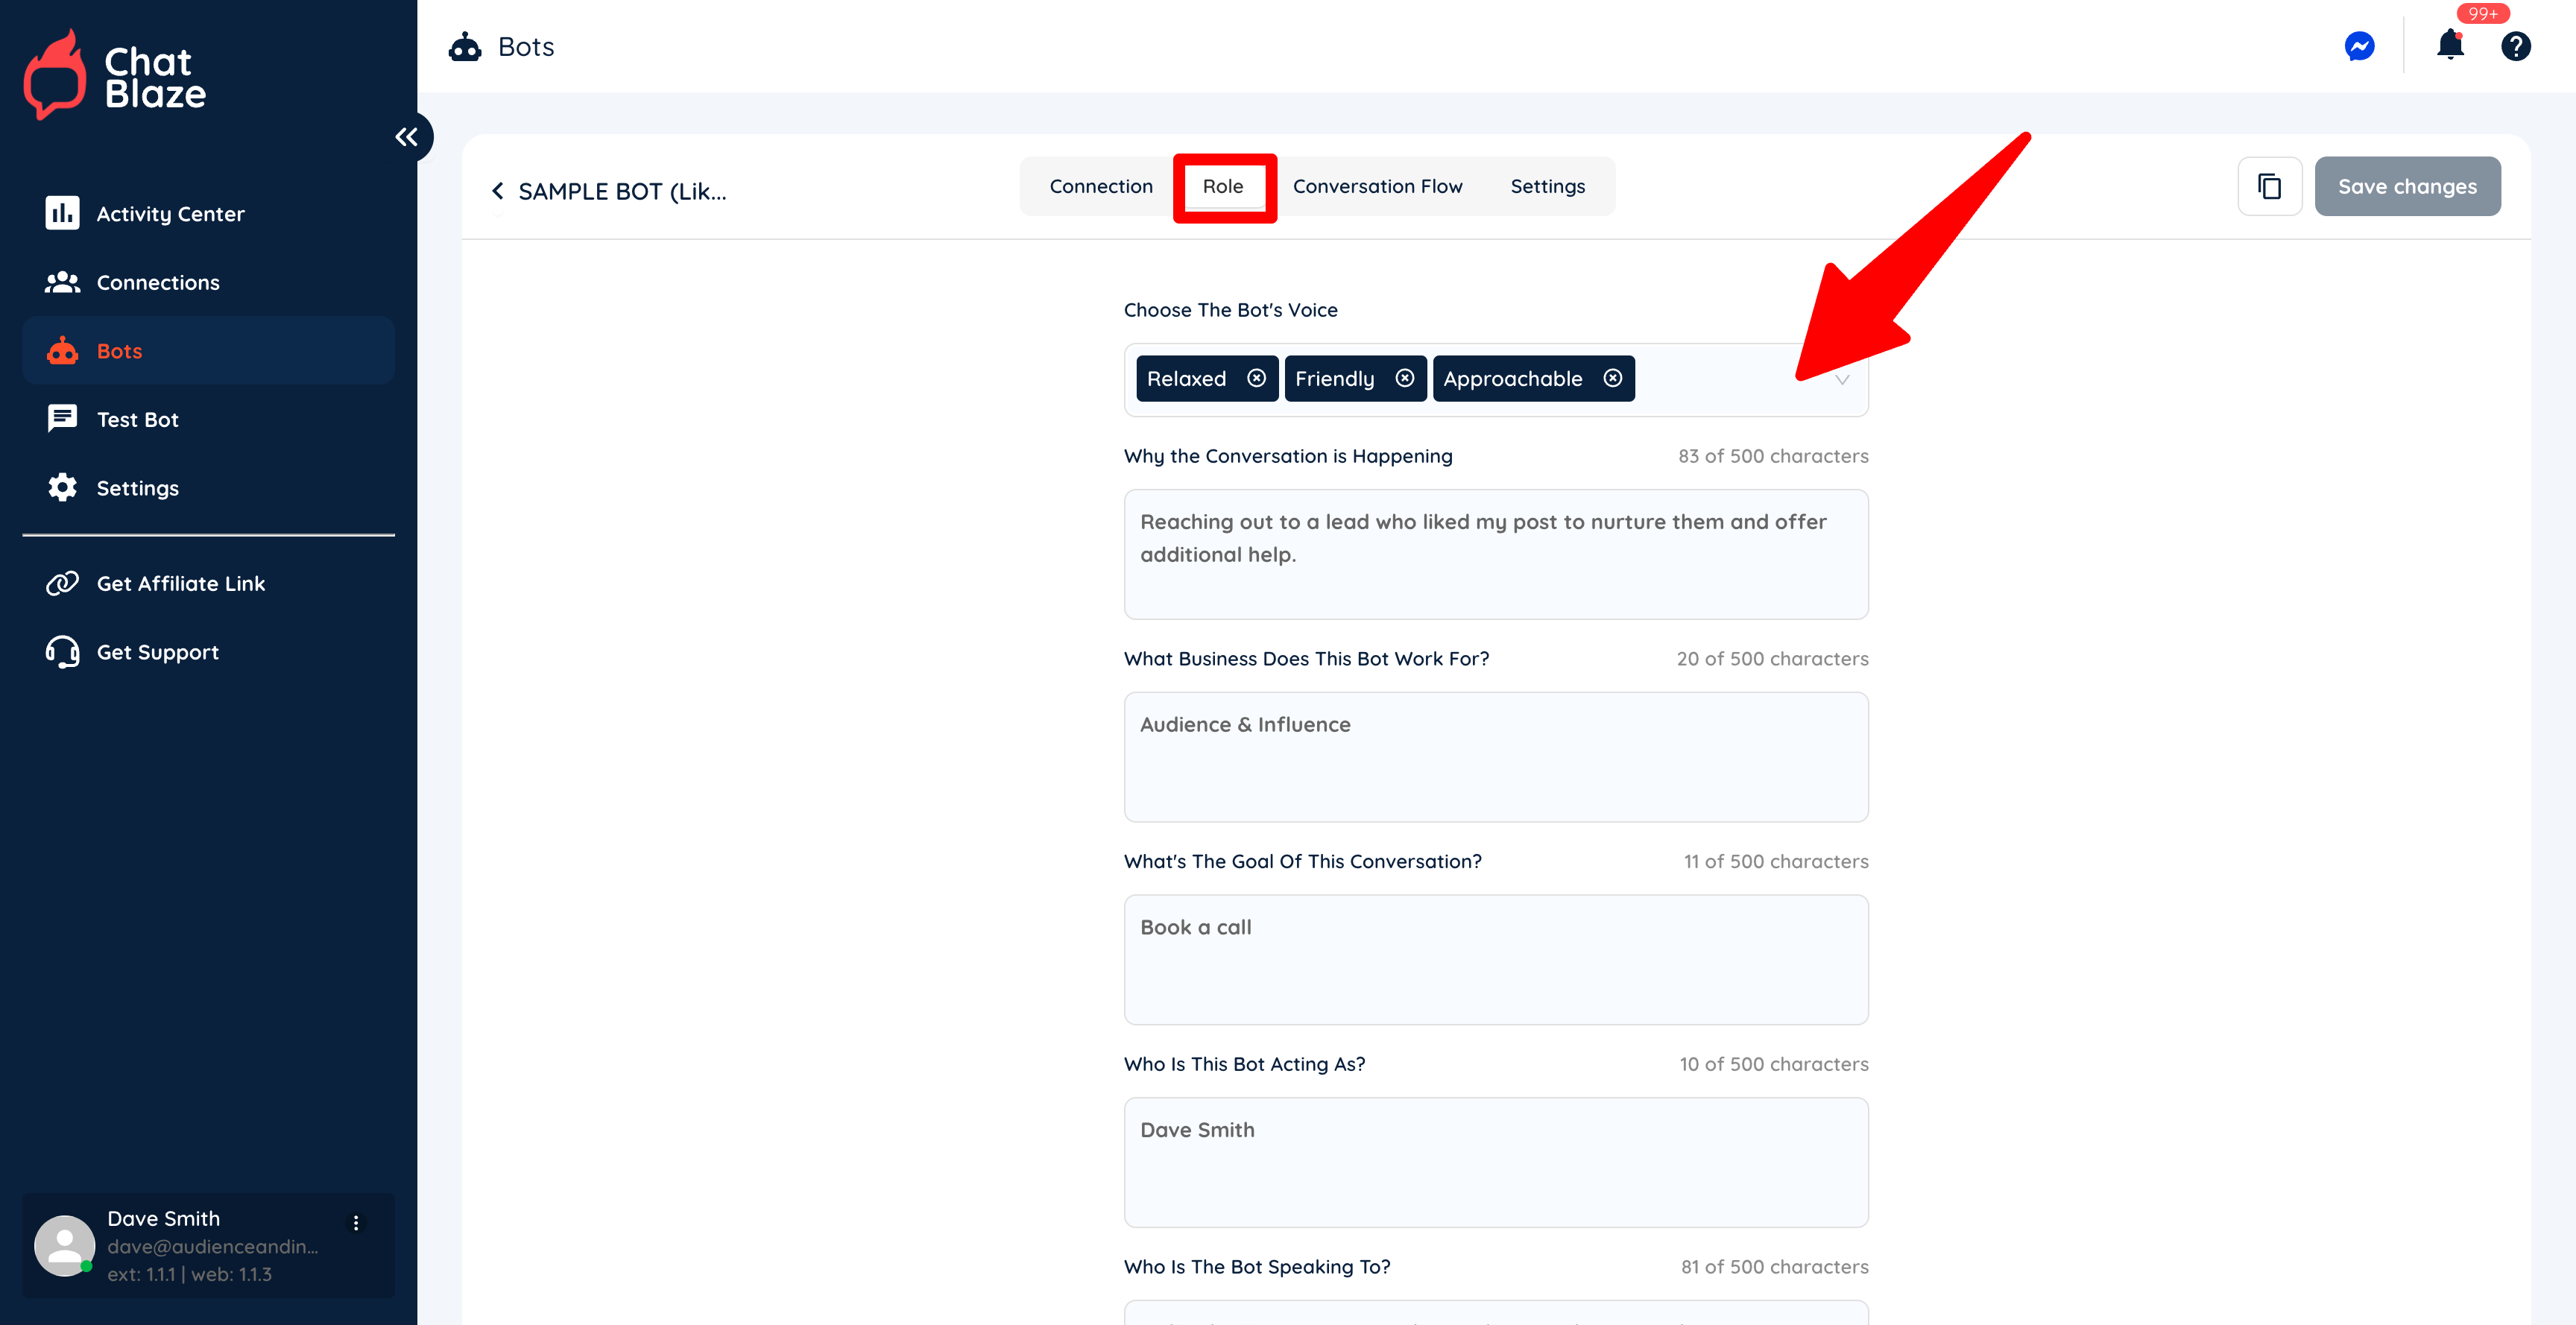The image size is (2576, 1325).
Task: Click the help question mark icon
Action: click(x=2515, y=46)
